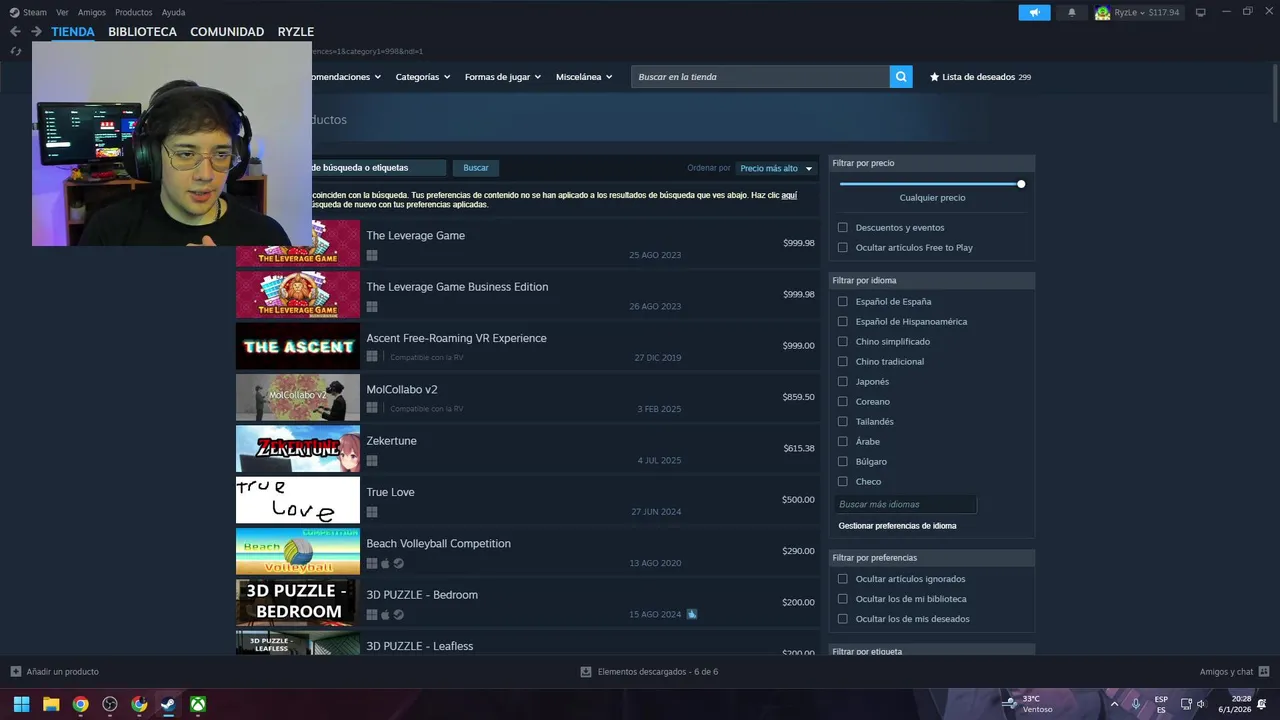Open the Zekertune game listing
The height and width of the screenshot is (720, 1280).
pos(527,449)
